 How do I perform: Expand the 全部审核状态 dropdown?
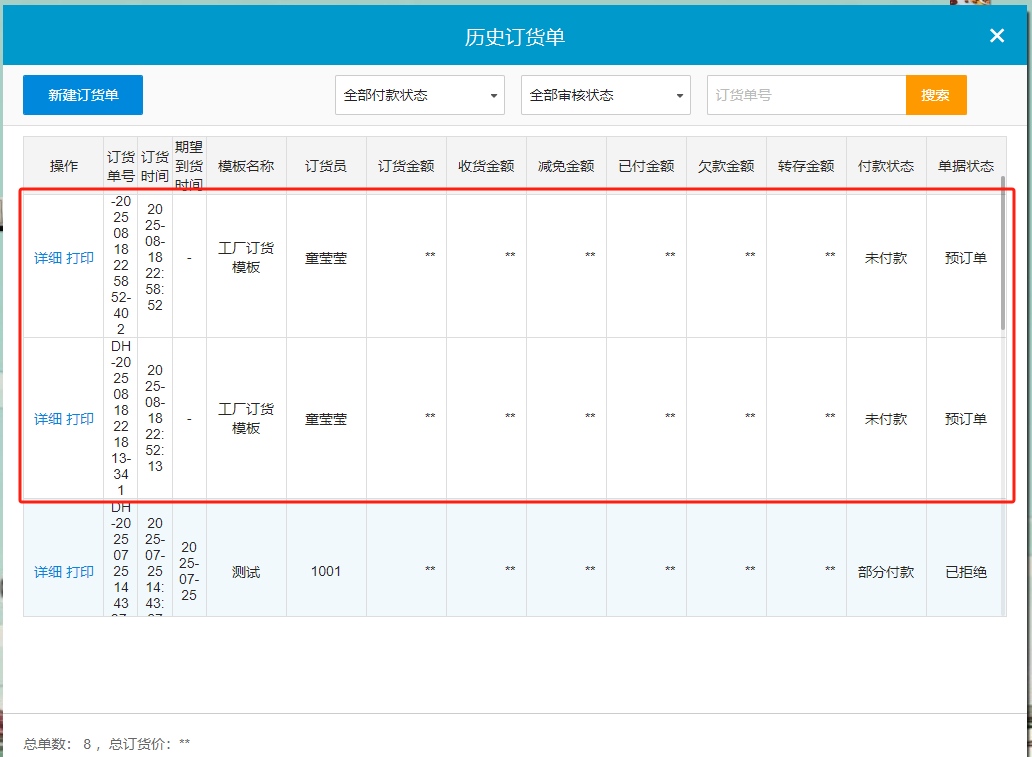click(x=606, y=95)
